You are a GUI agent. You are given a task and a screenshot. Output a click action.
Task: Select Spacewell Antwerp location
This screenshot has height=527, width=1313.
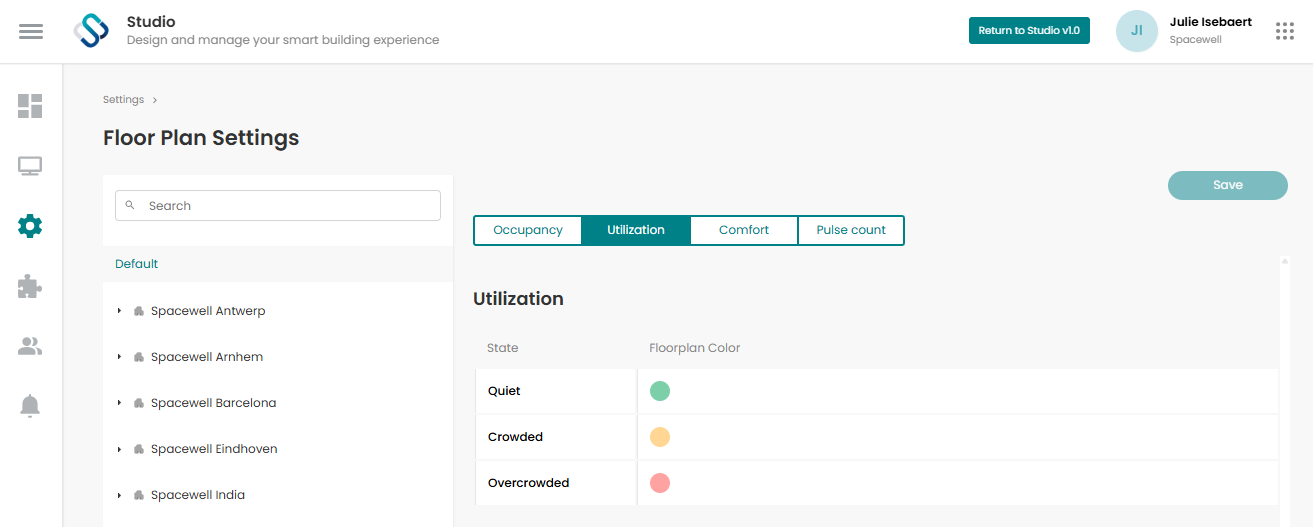[x=208, y=311]
